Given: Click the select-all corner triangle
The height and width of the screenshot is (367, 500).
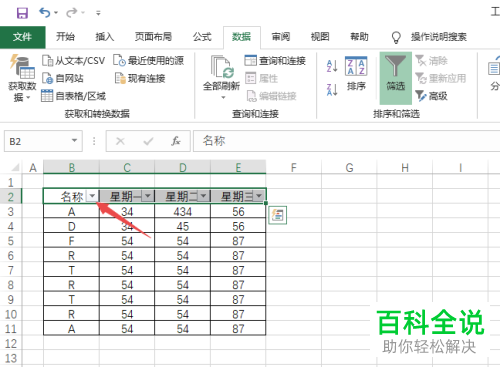Looking at the screenshot, I should [x=15, y=167].
